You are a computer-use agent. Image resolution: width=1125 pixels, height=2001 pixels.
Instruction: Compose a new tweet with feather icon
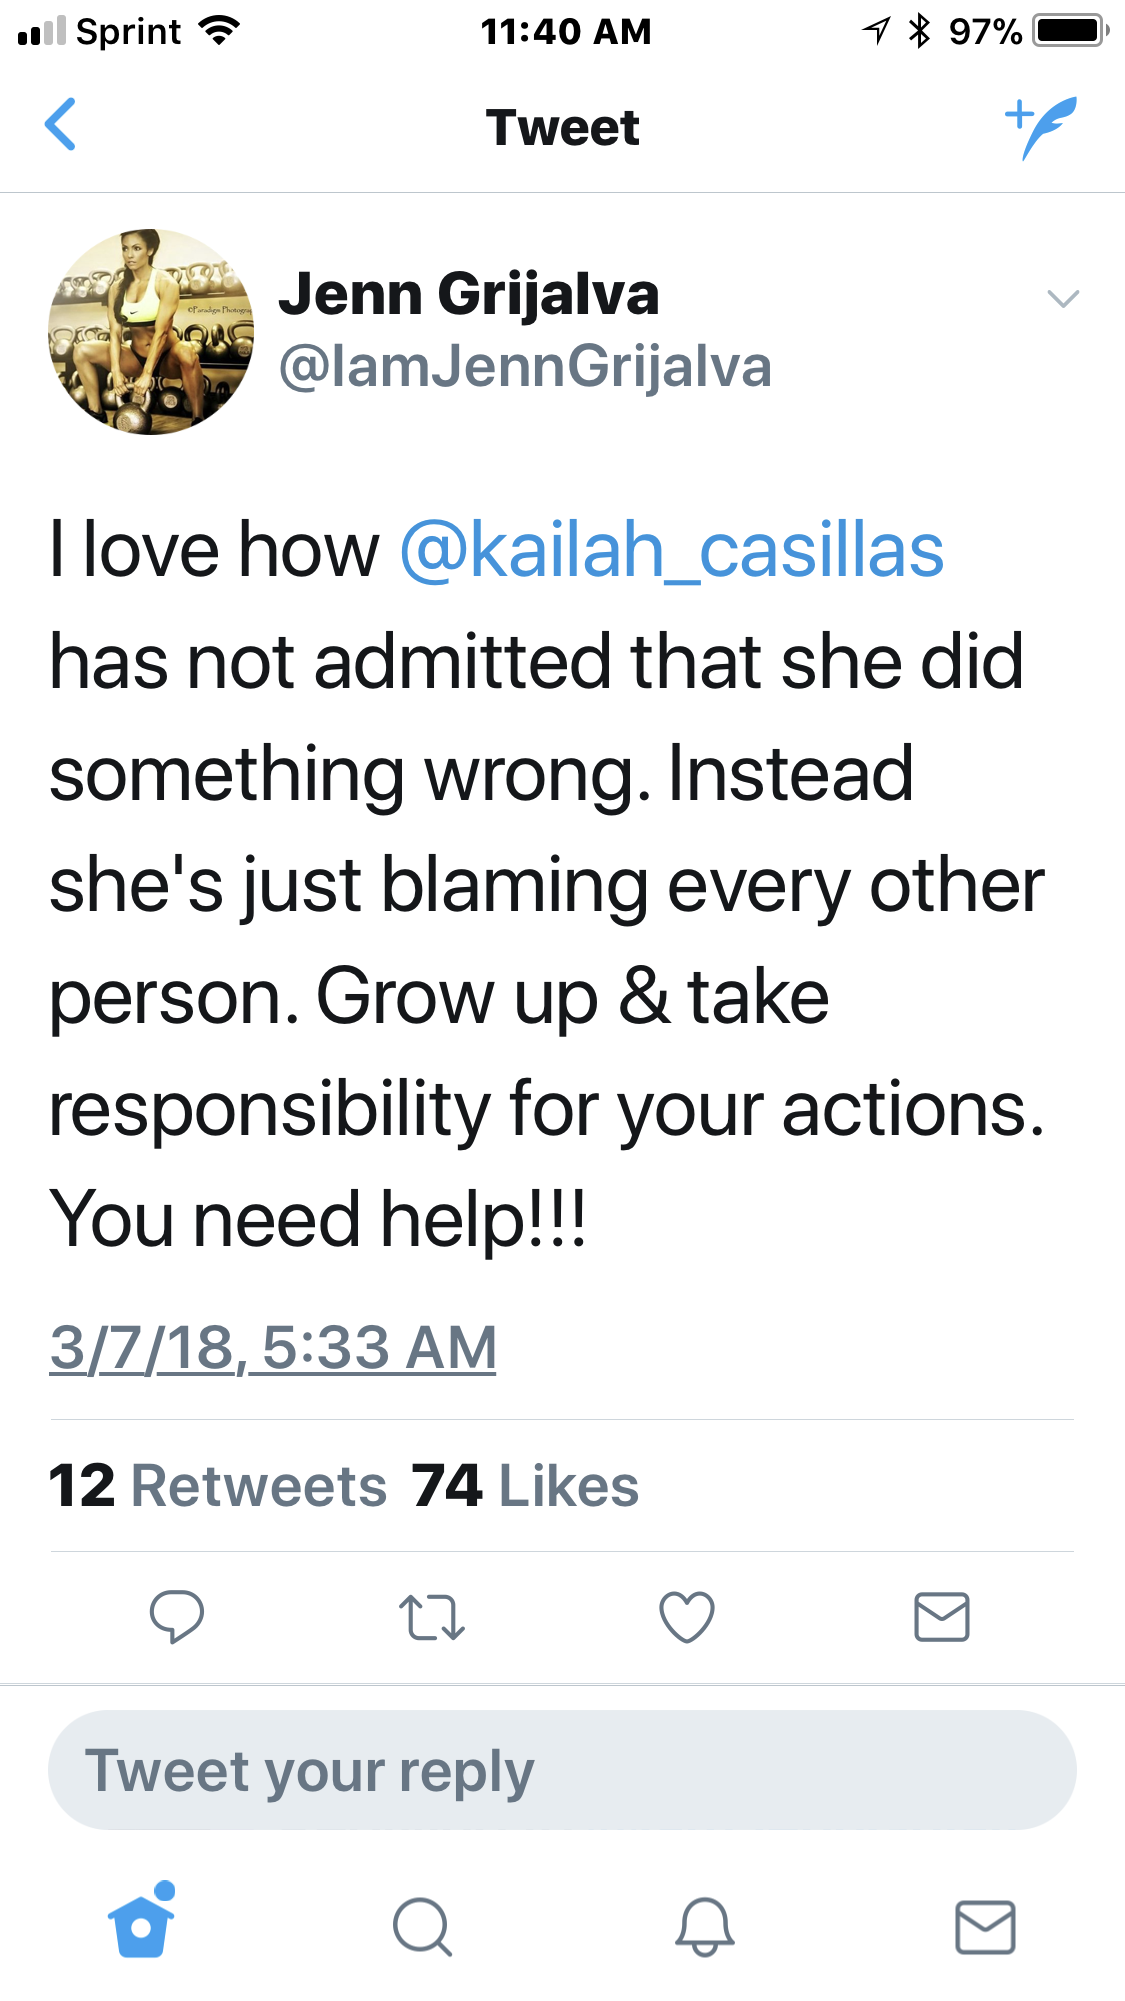(1041, 127)
